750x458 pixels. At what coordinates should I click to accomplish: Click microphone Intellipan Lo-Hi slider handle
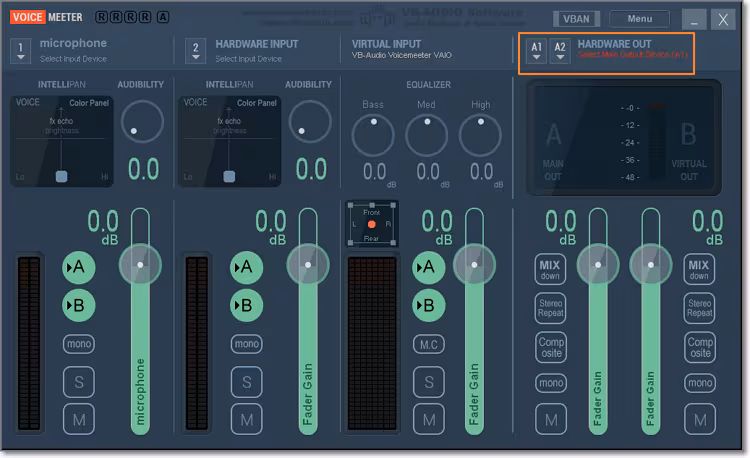tap(61, 176)
